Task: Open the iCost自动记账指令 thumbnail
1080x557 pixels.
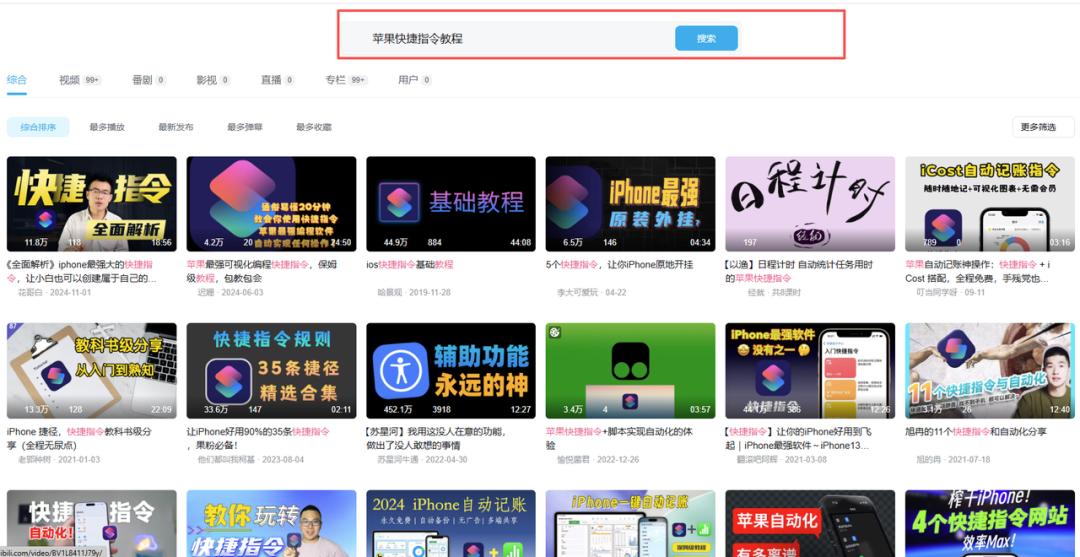Action: 990,204
